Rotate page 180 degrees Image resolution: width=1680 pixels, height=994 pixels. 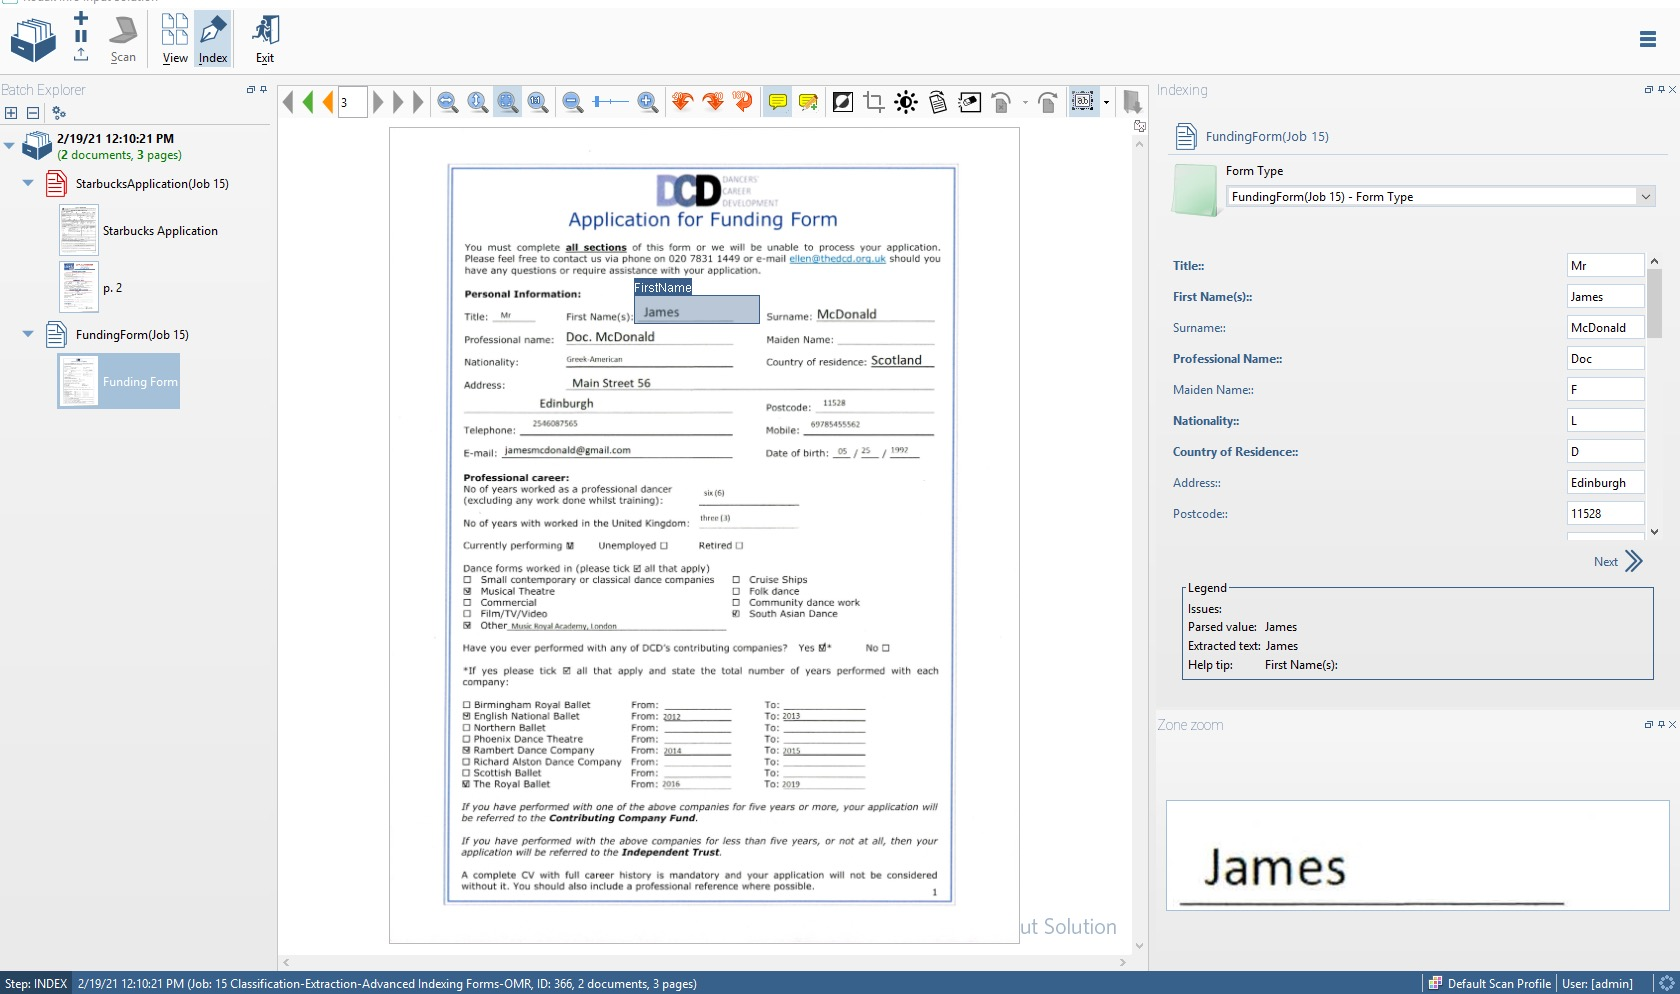coord(742,101)
